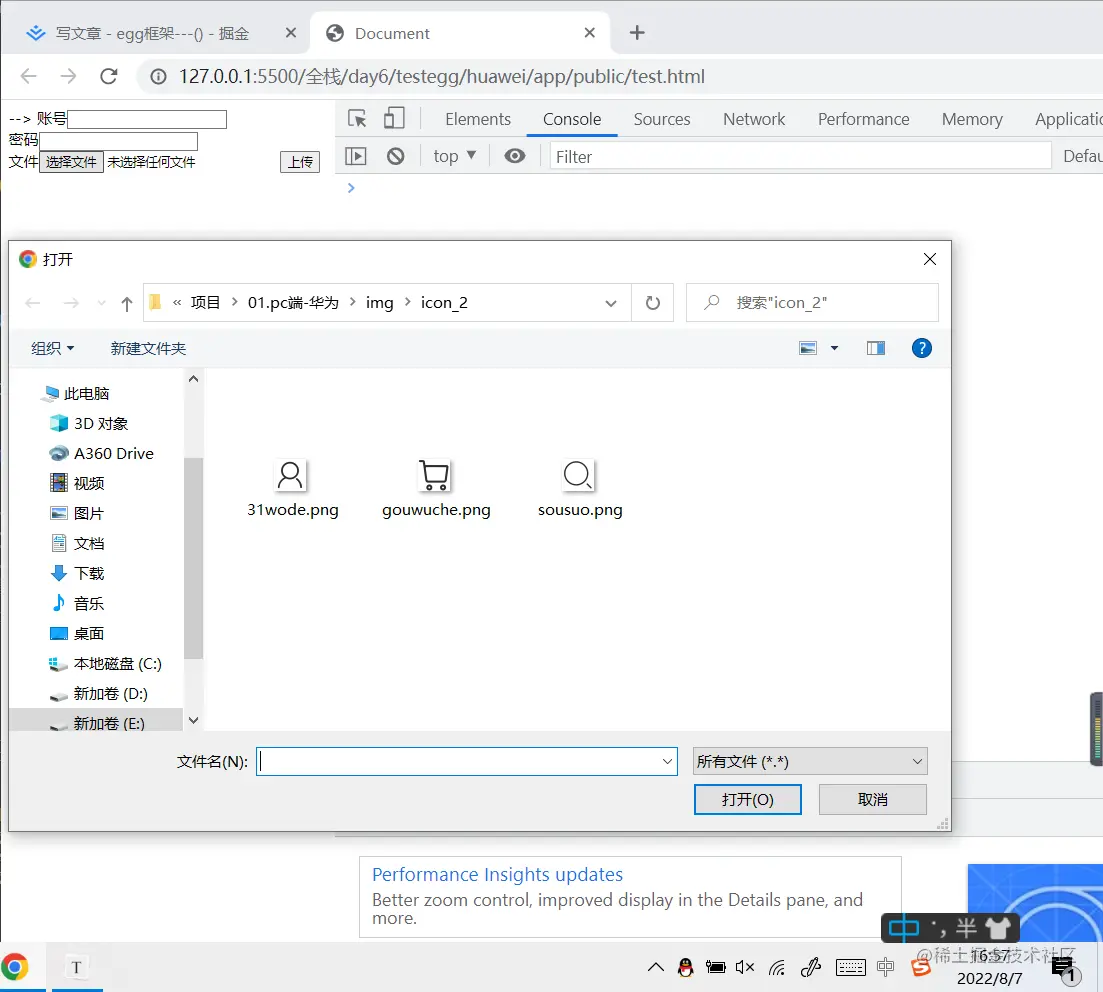Open the Sources tab
This screenshot has height=992, width=1103.
(662, 119)
